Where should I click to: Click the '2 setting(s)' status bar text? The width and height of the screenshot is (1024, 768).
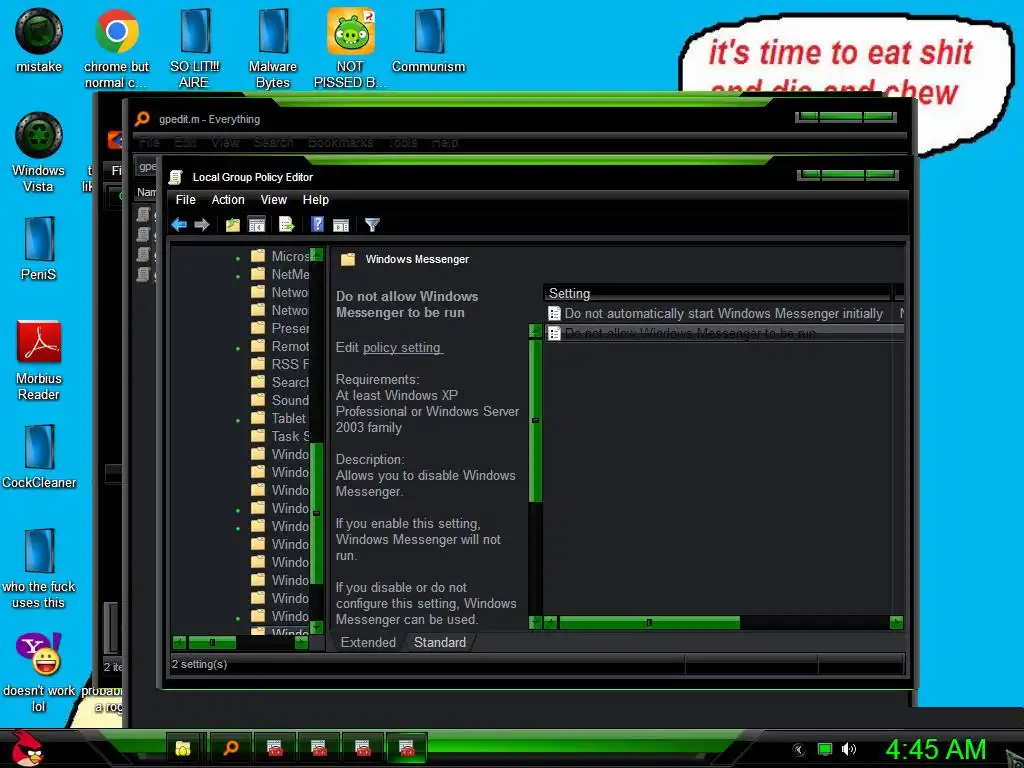199,664
